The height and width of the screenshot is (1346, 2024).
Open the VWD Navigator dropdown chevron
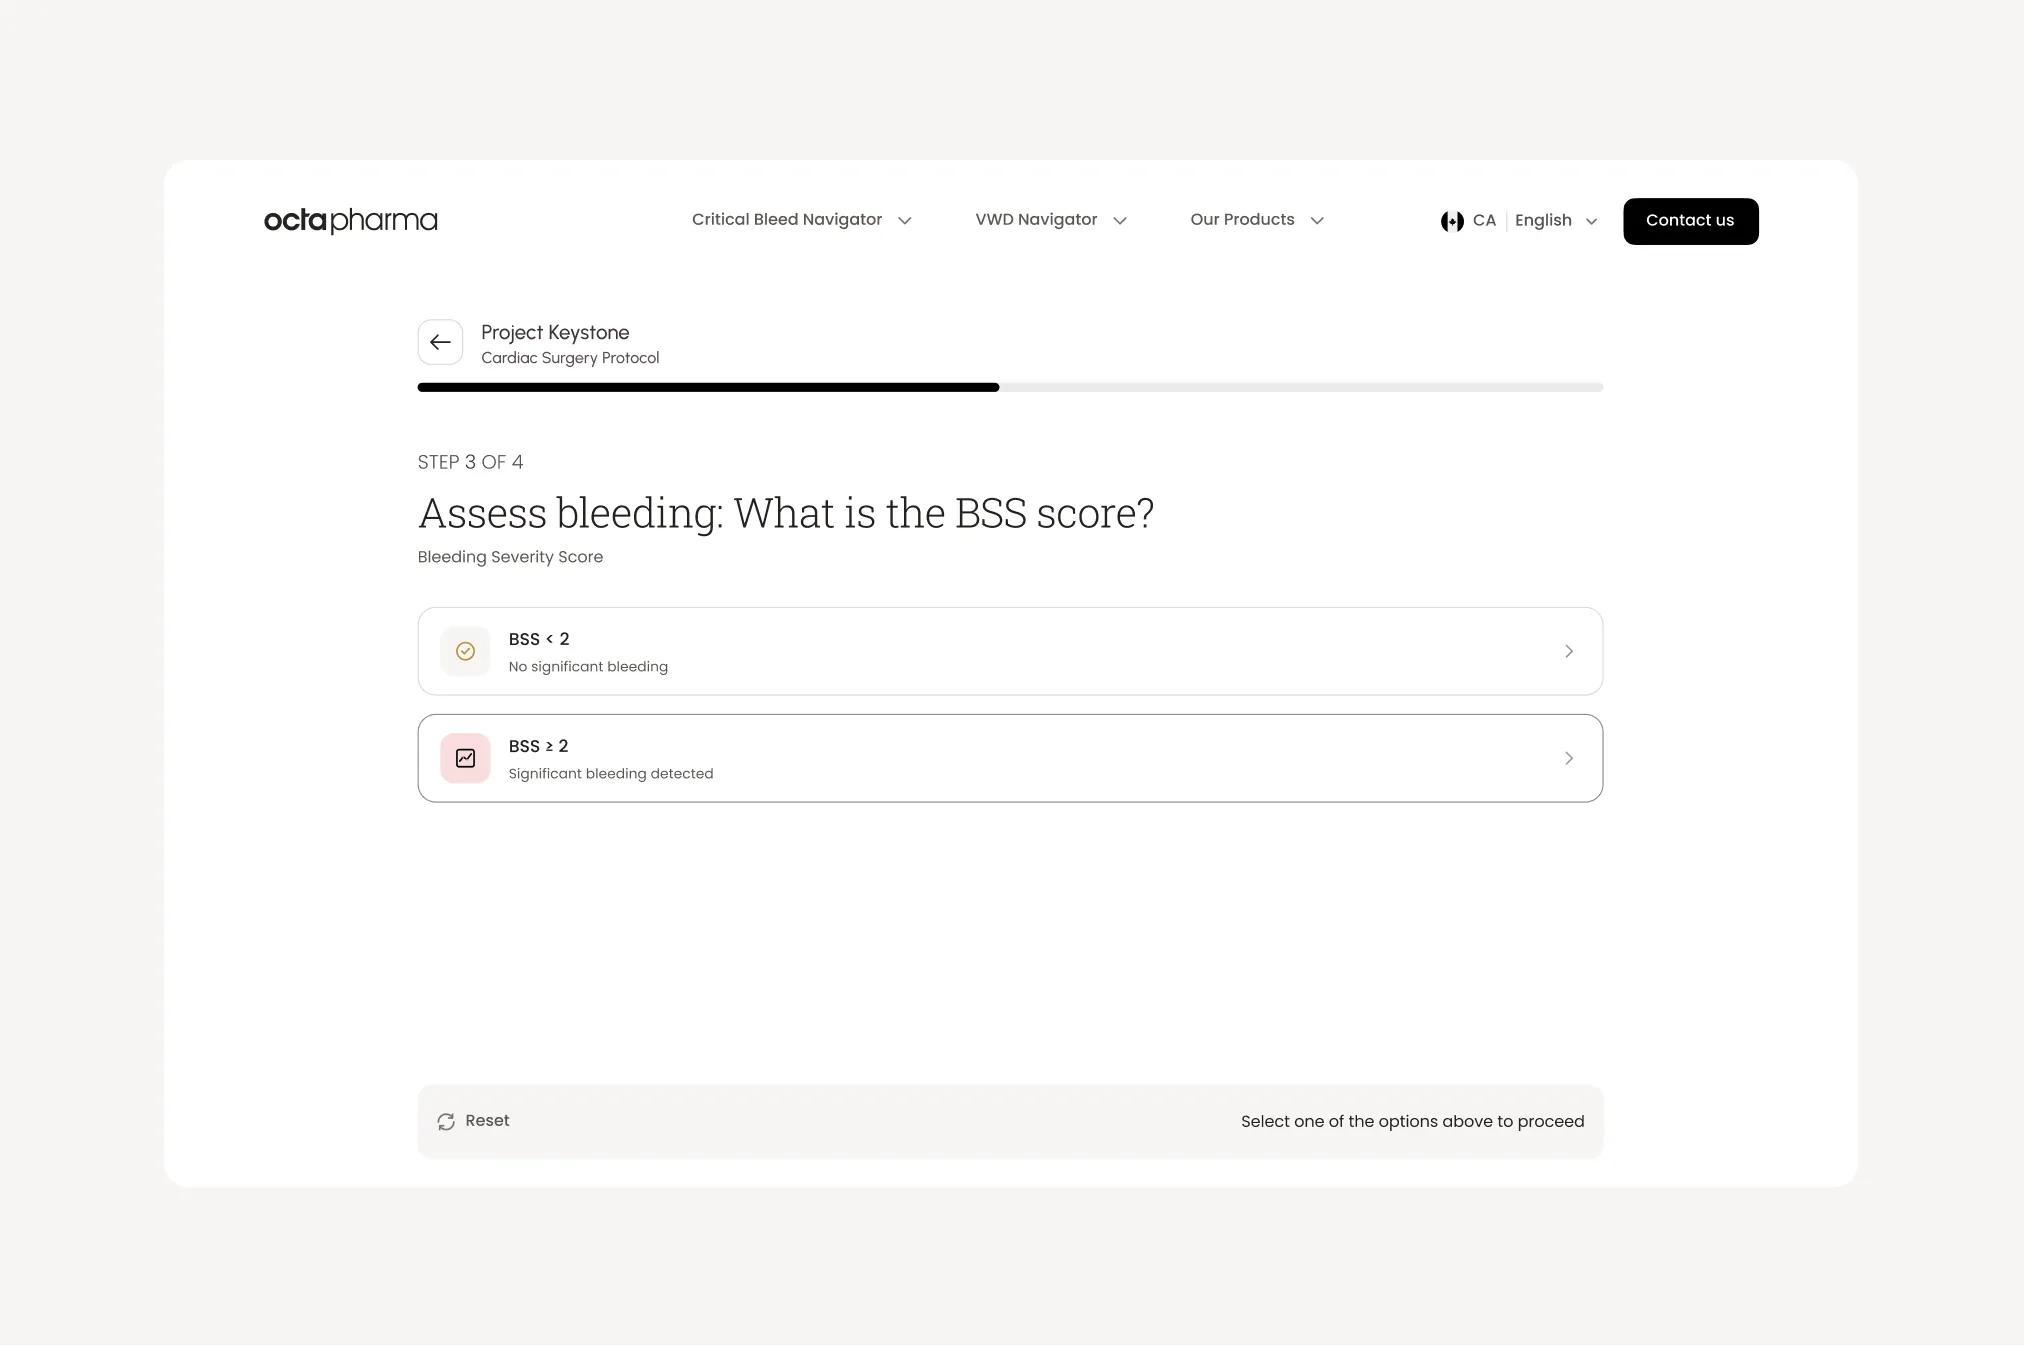click(x=1120, y=221)
